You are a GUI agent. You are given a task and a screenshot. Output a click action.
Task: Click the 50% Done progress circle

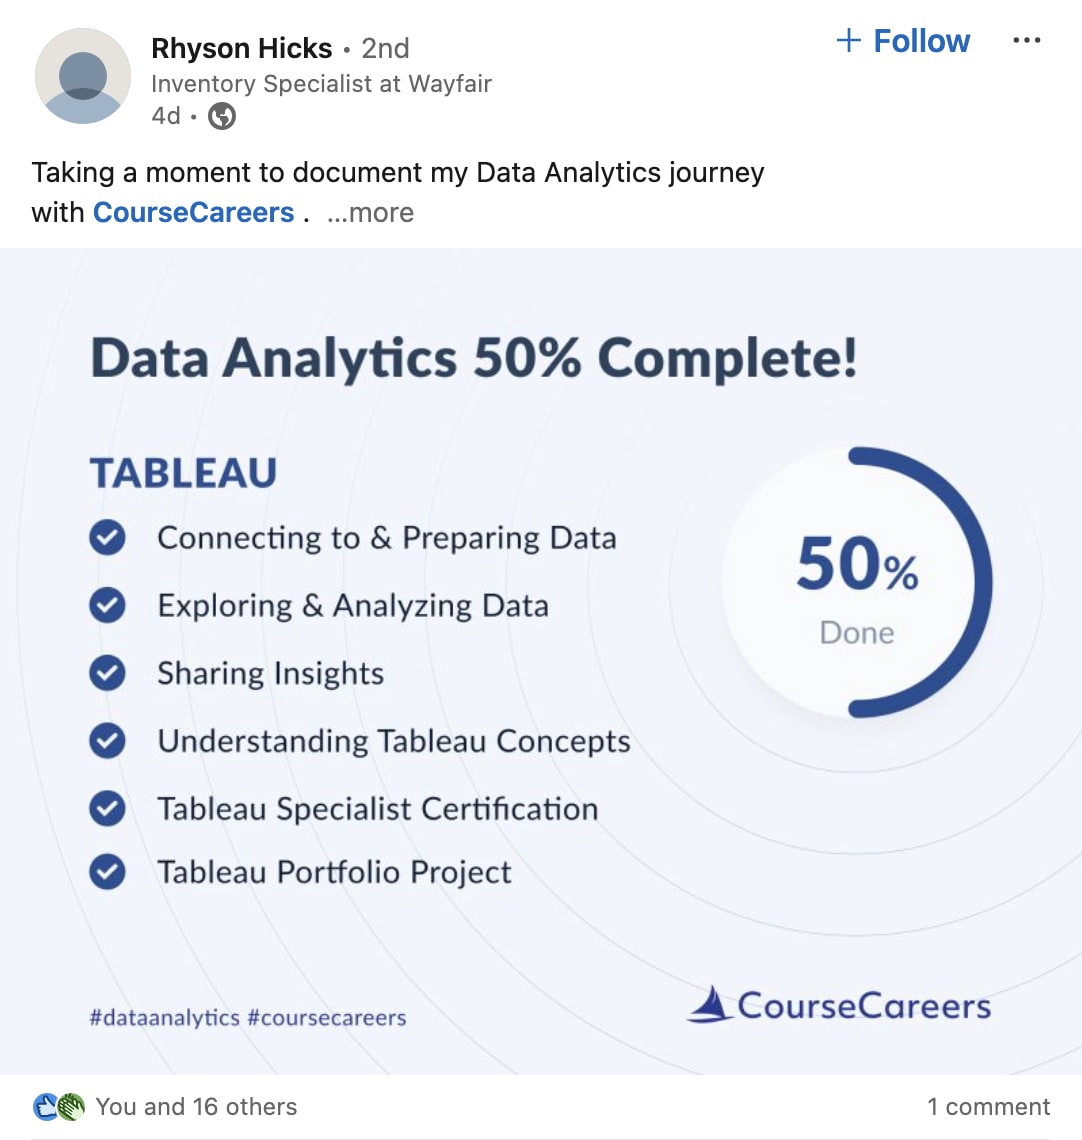[x=857, y=582]
